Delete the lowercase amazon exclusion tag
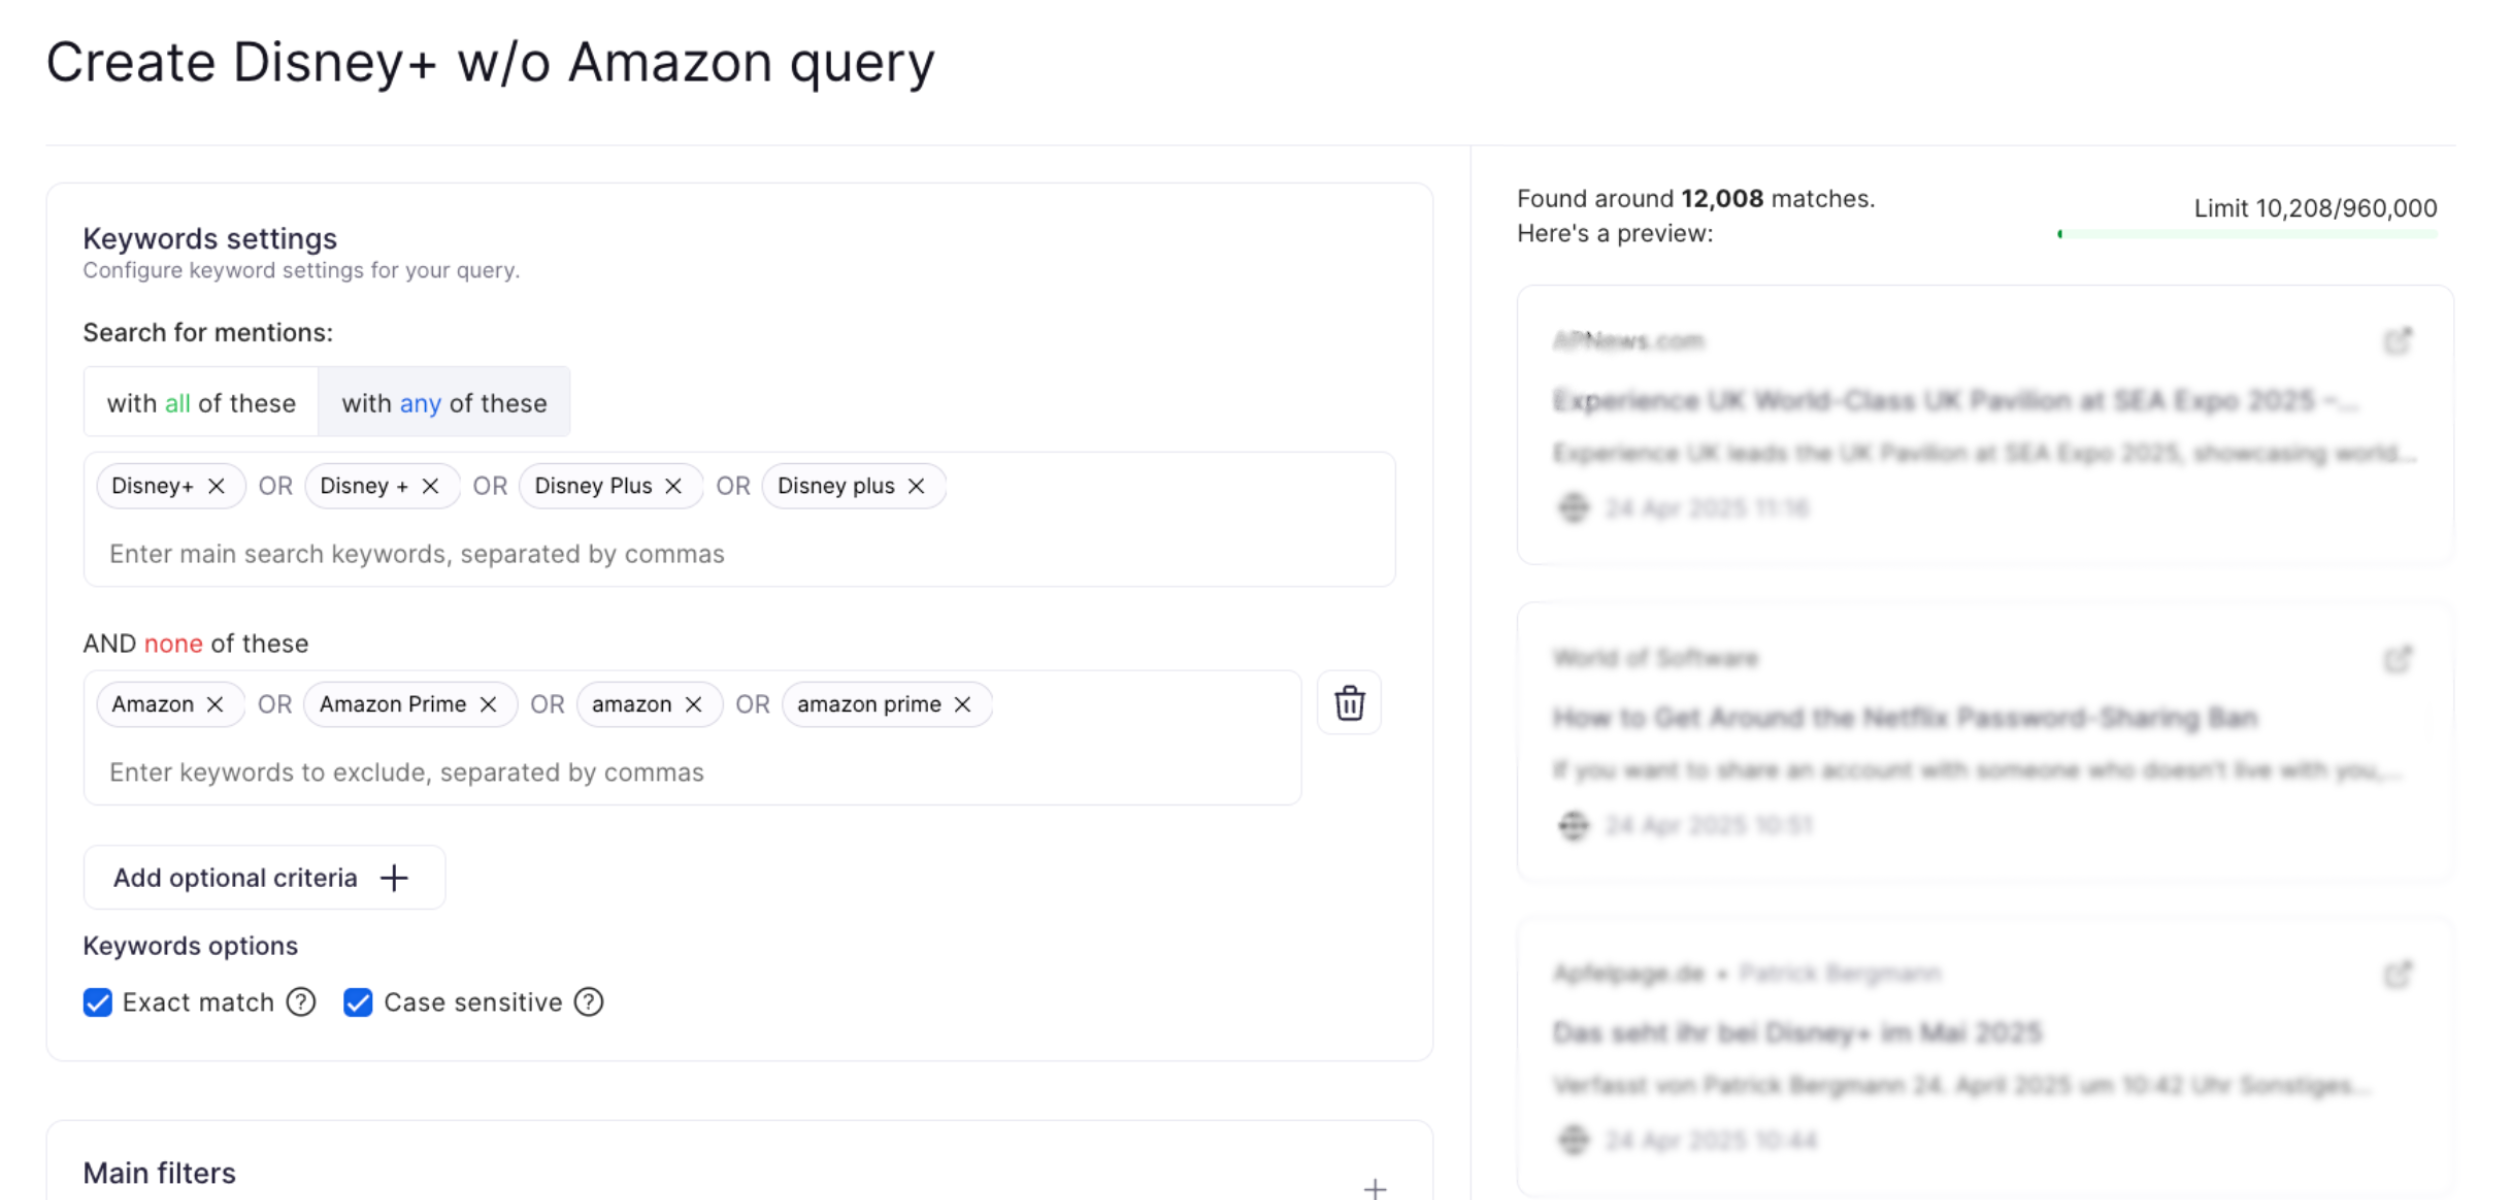This screenshot has width=2500, height=1200. (693, 705)
